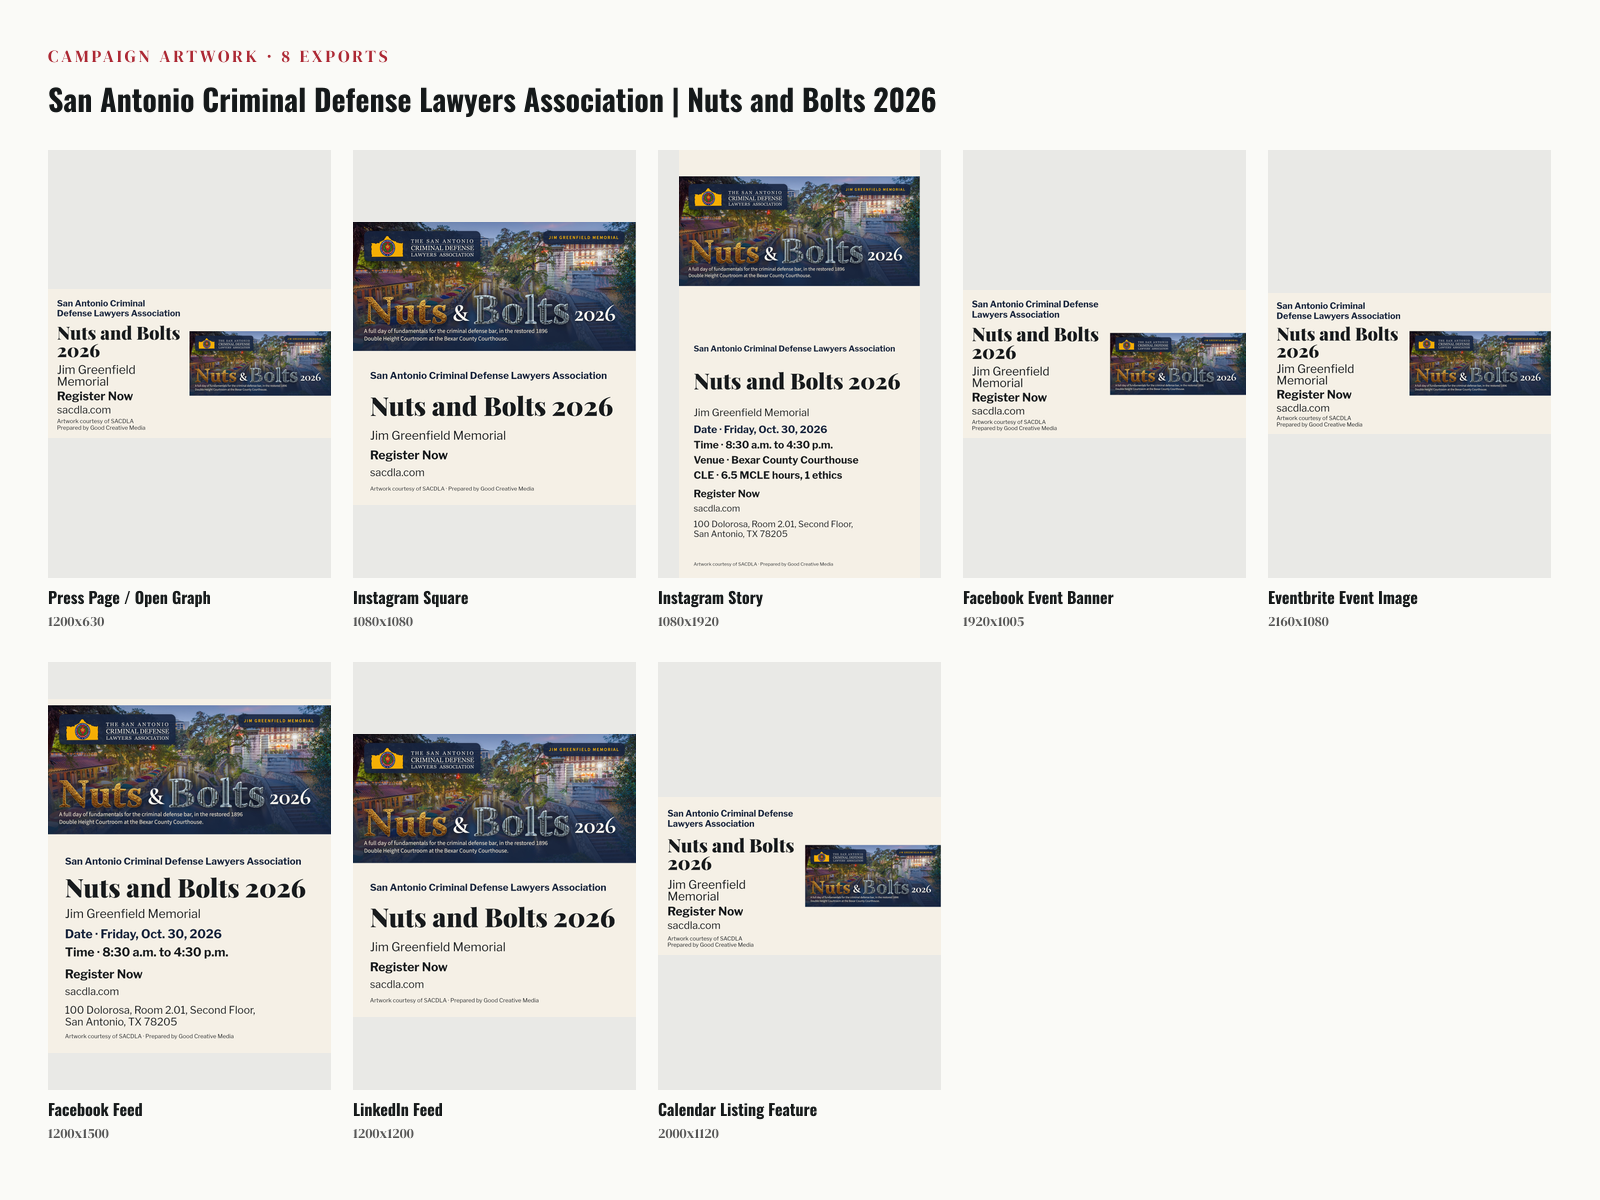Click the 'Calendar Listing Feature' caption
Viewport: 1600px width, 1200px height.
point(737,1110)
